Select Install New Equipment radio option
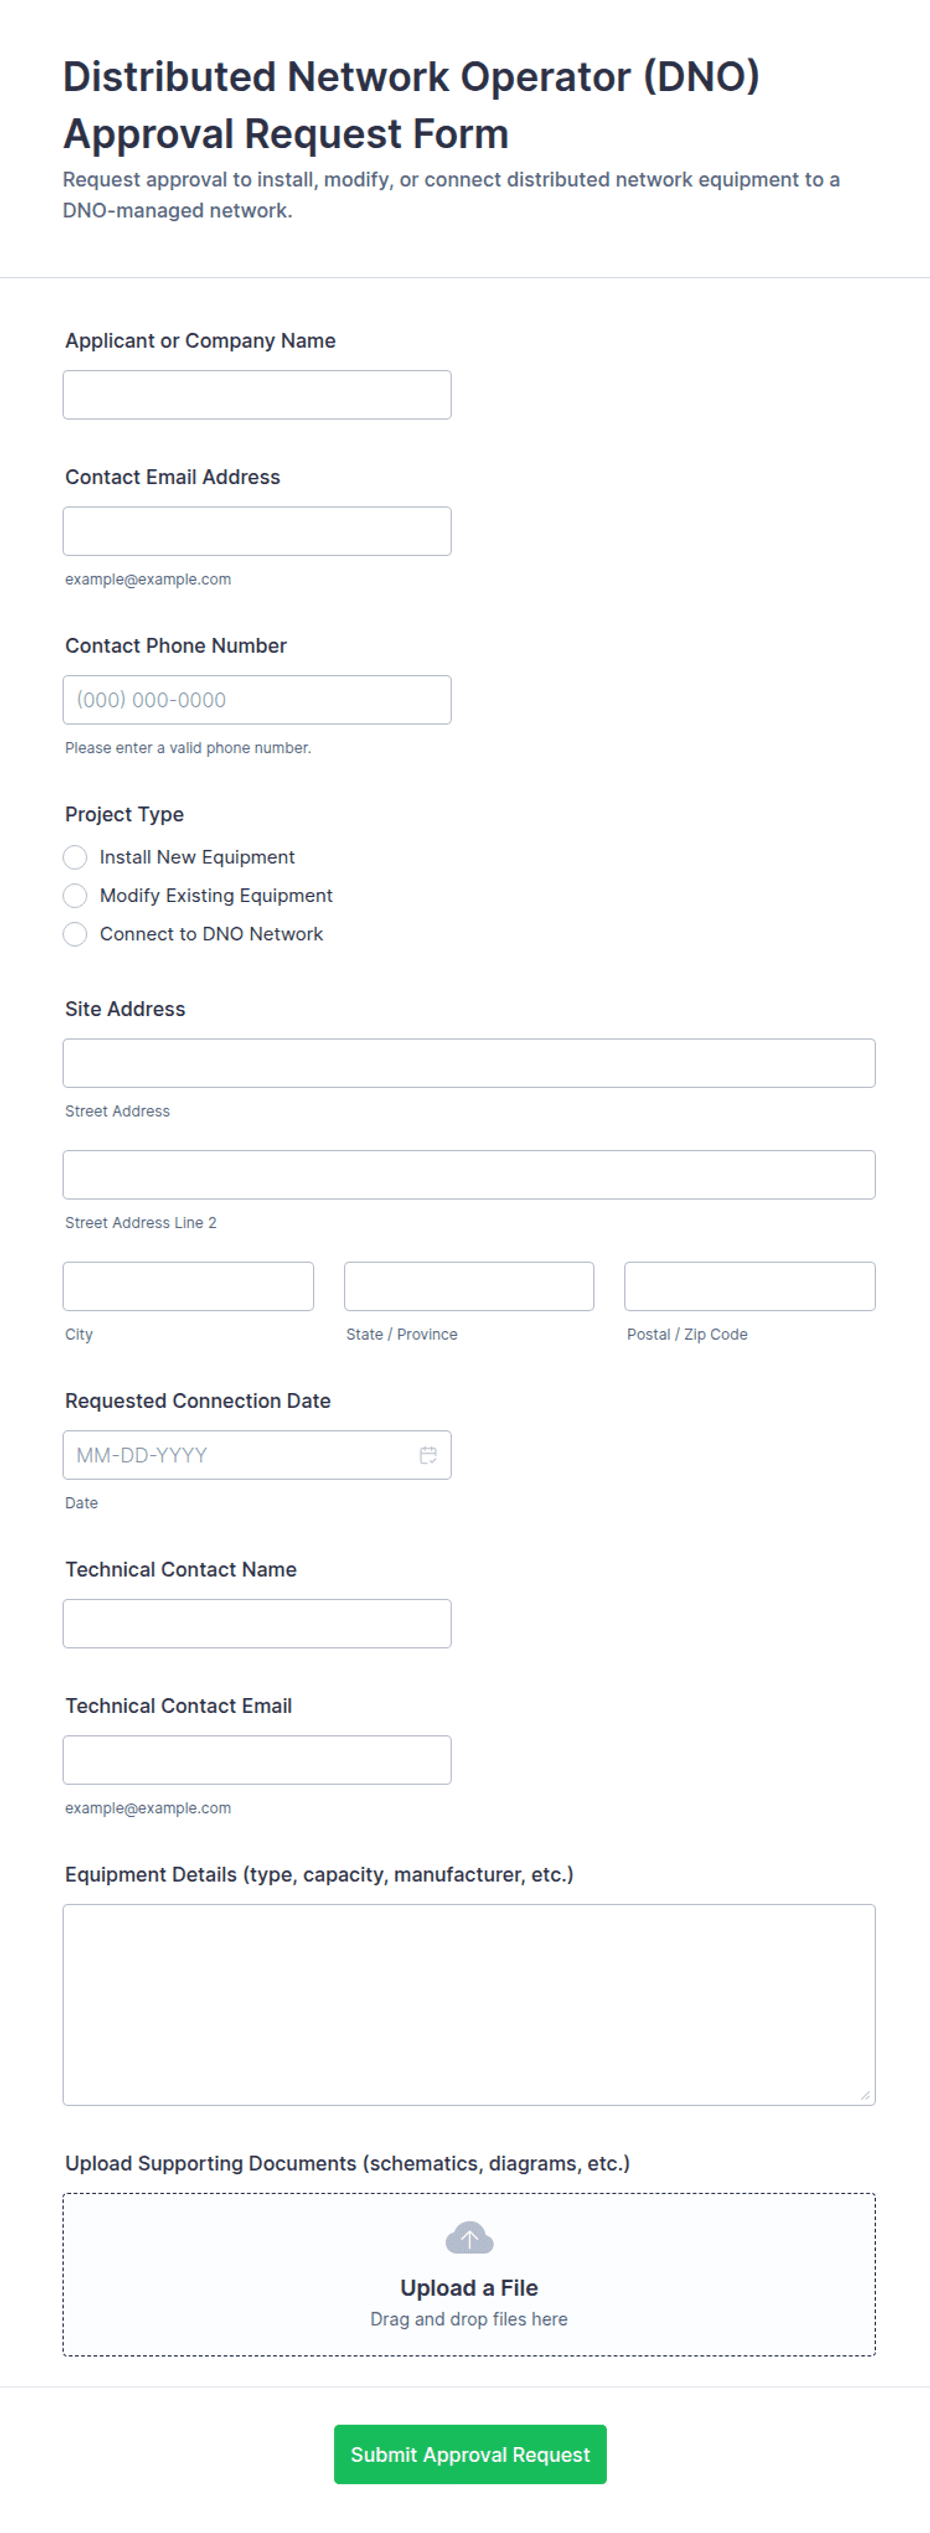The width and height of the screenshot is (930, 2533). point(75,857)
